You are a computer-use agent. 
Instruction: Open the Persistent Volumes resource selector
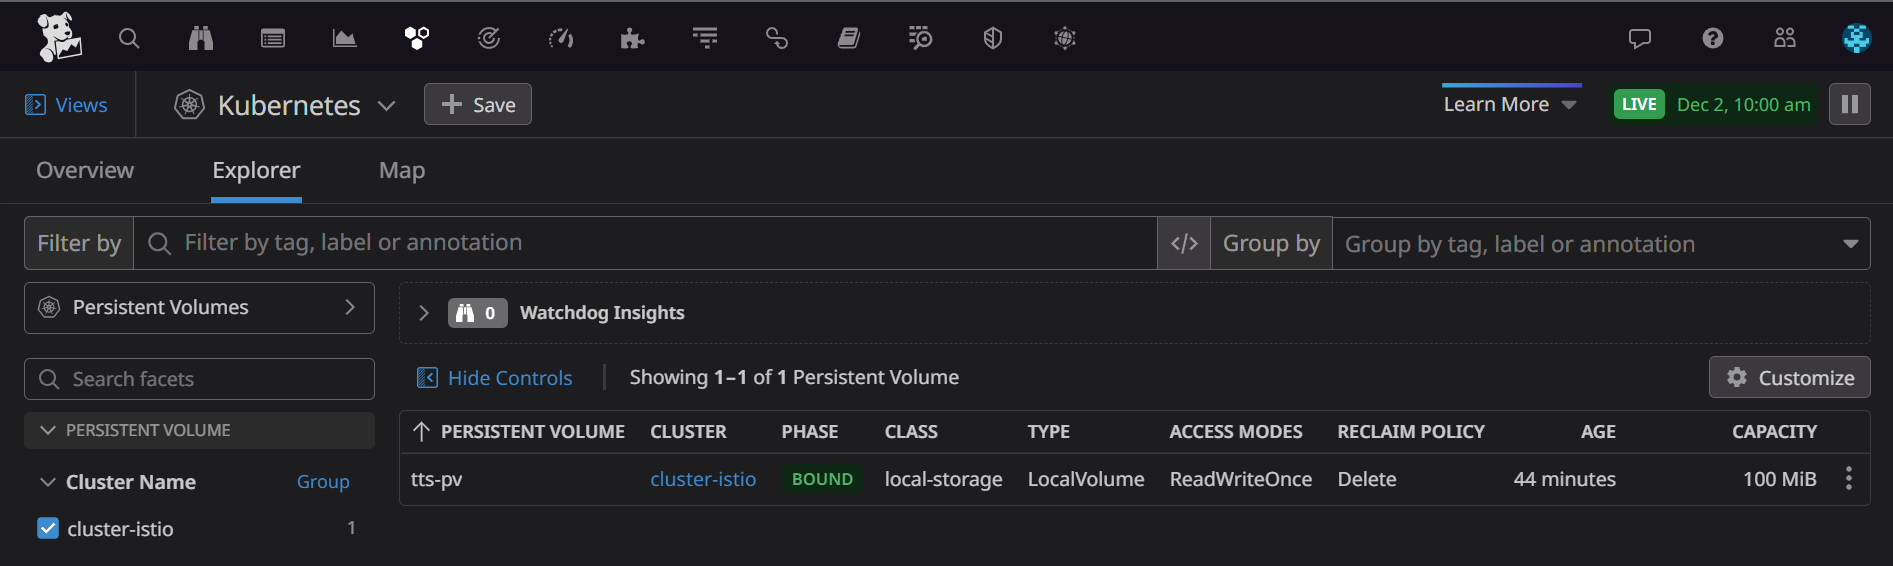pos(199,308)
